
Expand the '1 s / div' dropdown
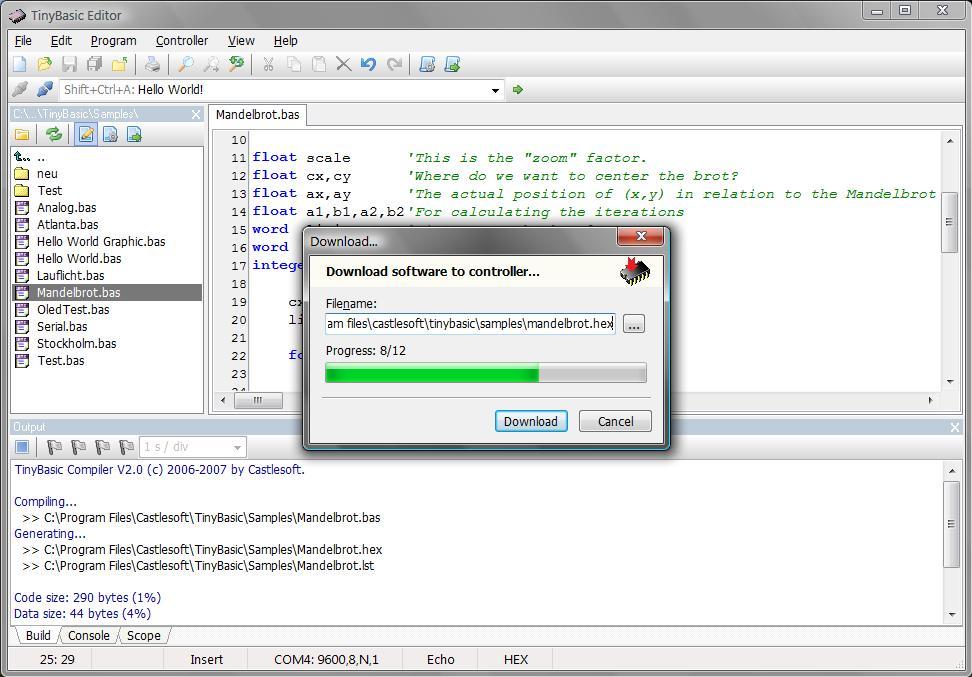click(x=237, y=447)
